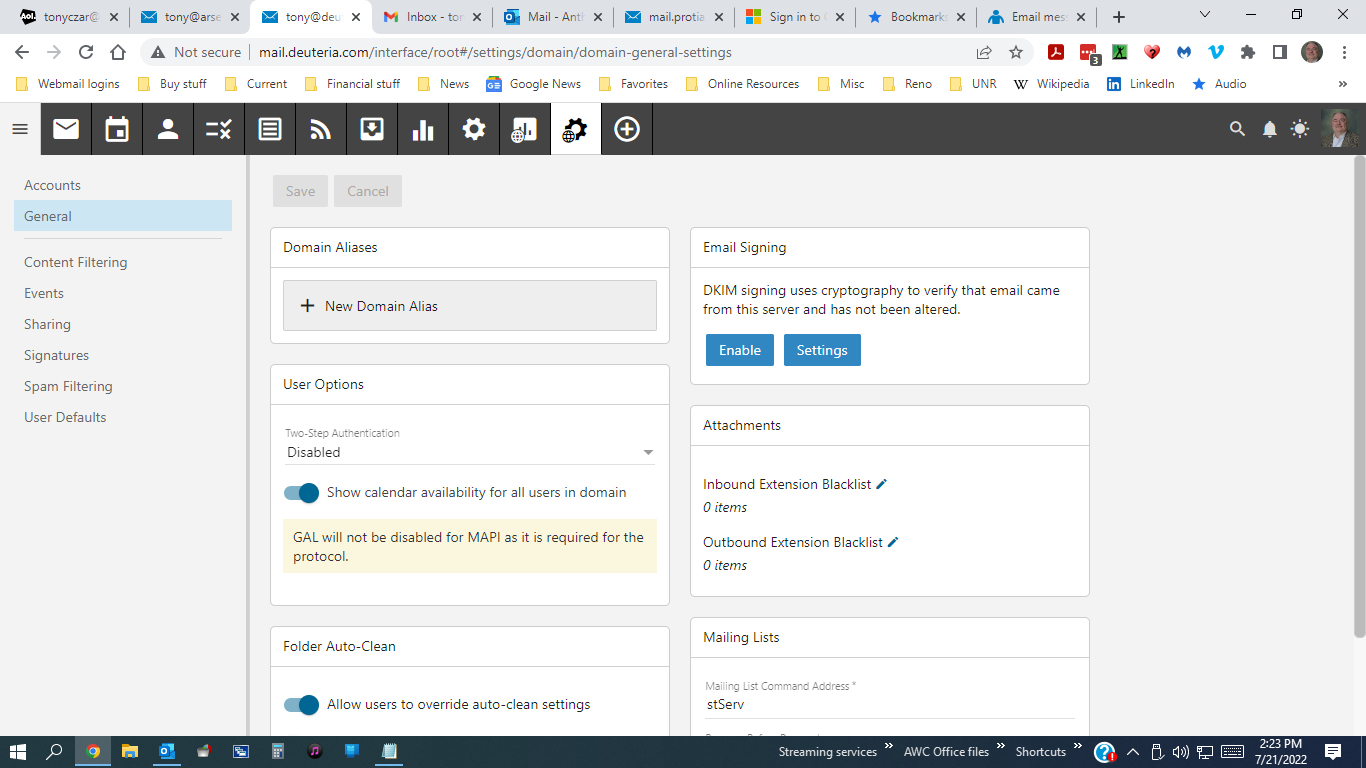Toggle Show calendar availability for all users
The width and height of the screenshot is (1366, 768).
point(301,492)
